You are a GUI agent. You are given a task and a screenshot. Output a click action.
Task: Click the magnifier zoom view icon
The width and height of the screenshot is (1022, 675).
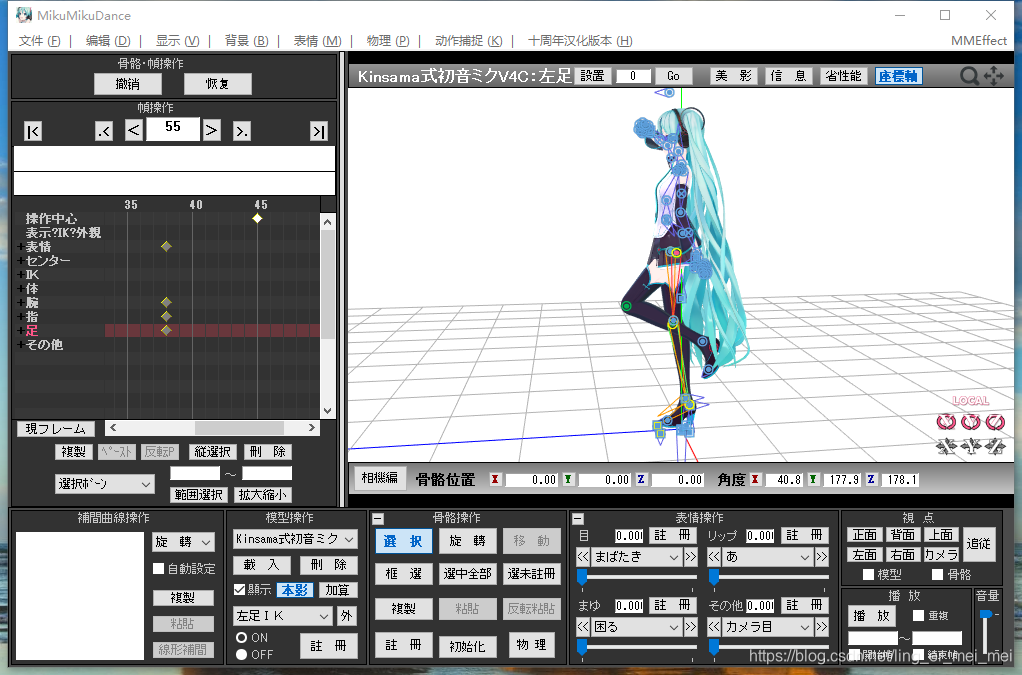[x=969, y=76]
